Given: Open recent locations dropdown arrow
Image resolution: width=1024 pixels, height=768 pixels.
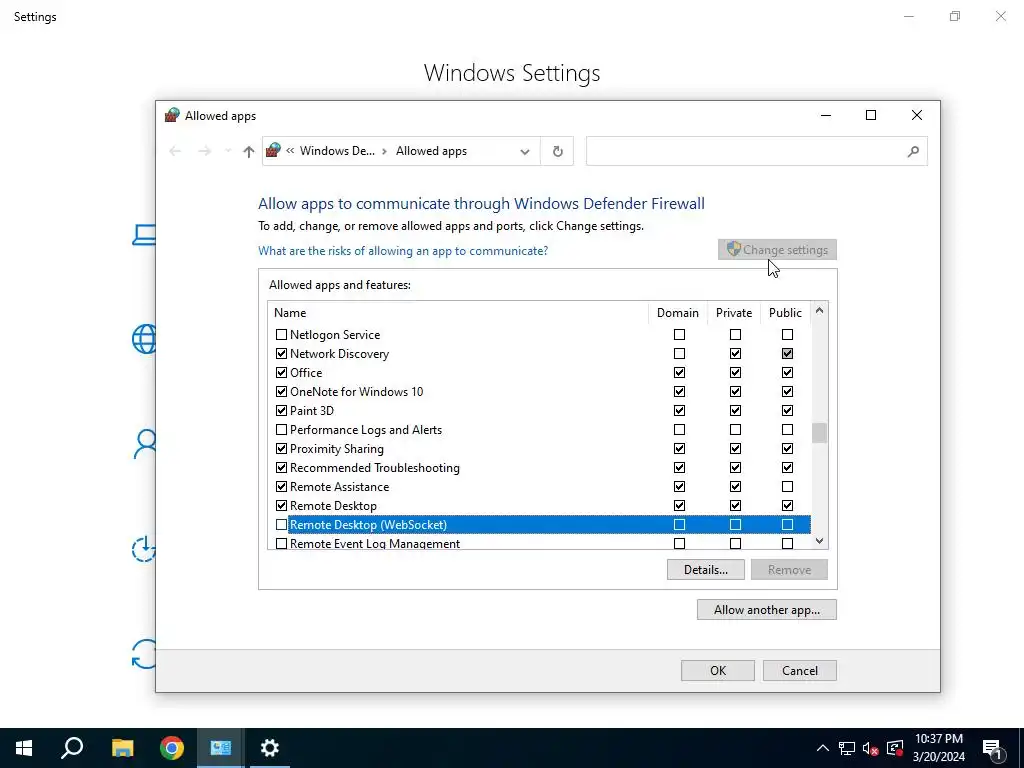Looking at the screenshot, I should click(x=227, y=152).
